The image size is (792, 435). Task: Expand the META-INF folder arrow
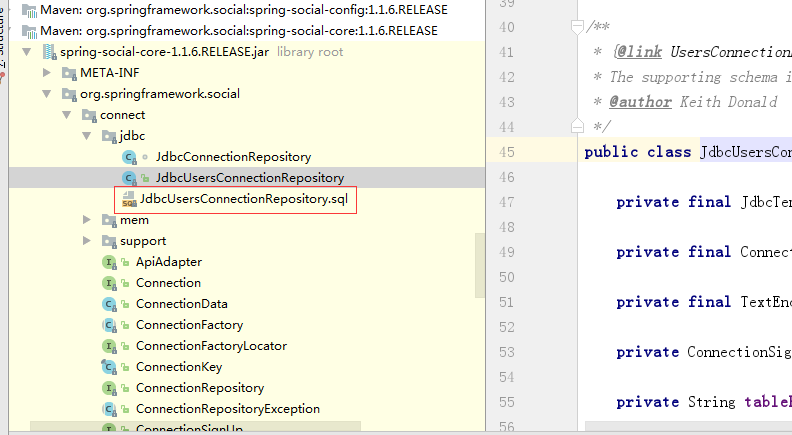46,73
